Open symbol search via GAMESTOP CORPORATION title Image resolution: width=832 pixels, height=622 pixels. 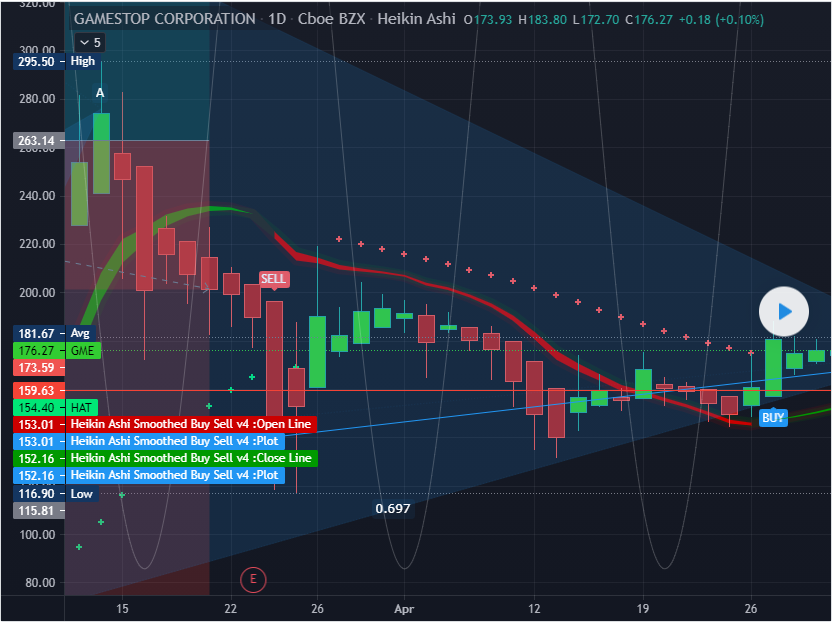(165, 19)
